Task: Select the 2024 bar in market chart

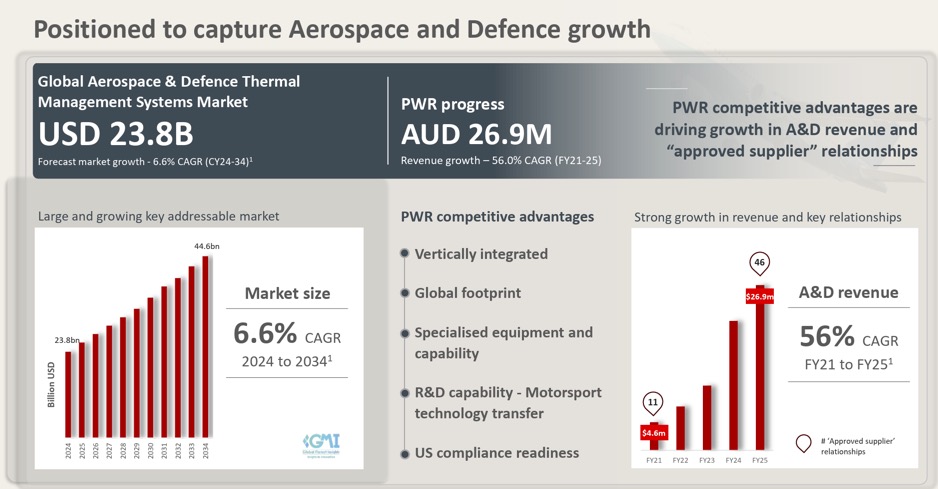Action: (x=69, y=396)
